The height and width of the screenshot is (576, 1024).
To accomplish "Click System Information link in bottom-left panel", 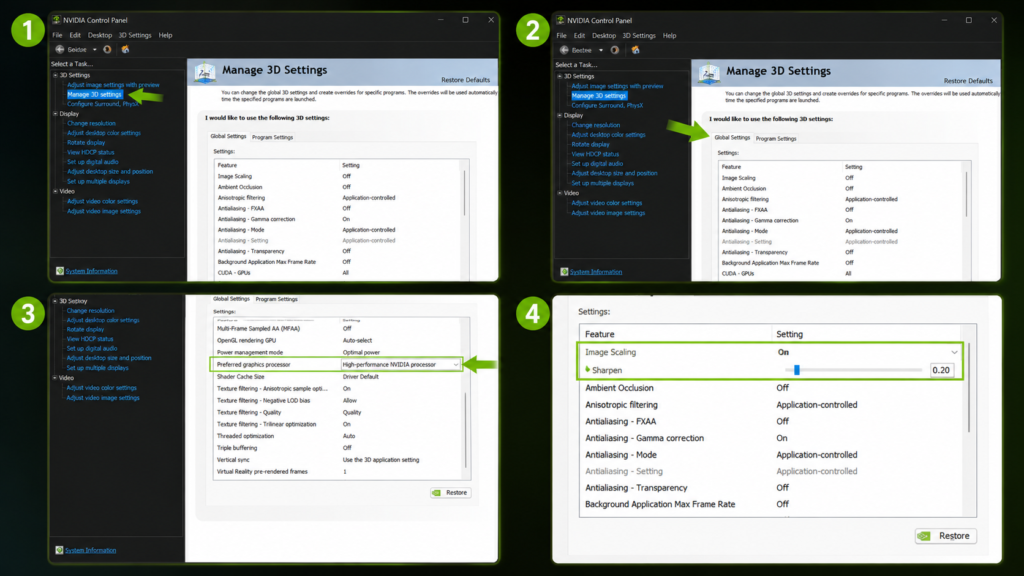I will coord(91,550).
